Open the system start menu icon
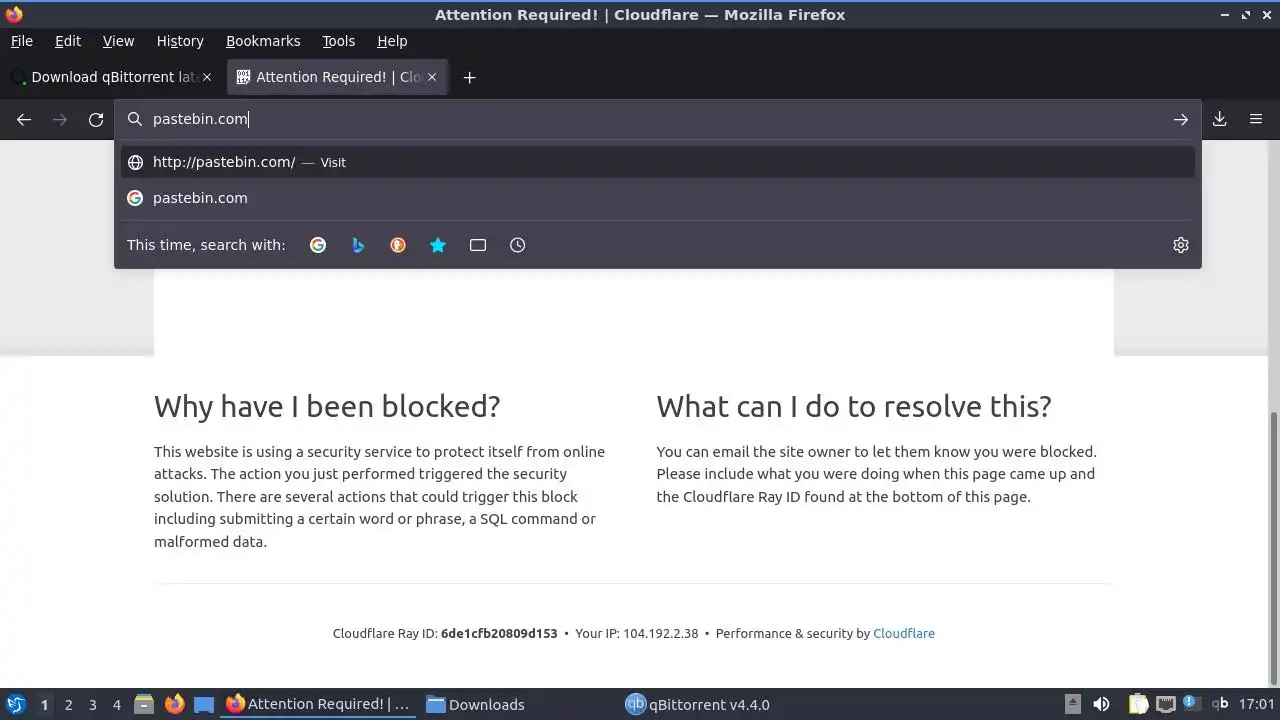Screen dimensions: 1280x720 (15, 704)
